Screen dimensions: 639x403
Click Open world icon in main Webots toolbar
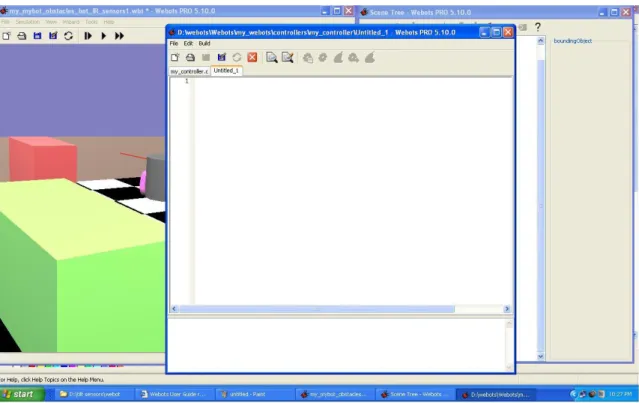point(22,36)
